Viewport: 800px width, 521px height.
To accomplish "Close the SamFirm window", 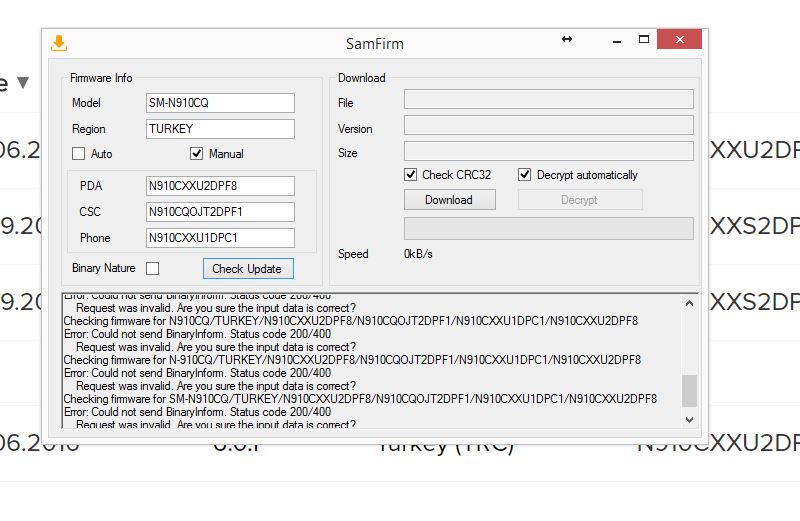I will pos(680,39).
